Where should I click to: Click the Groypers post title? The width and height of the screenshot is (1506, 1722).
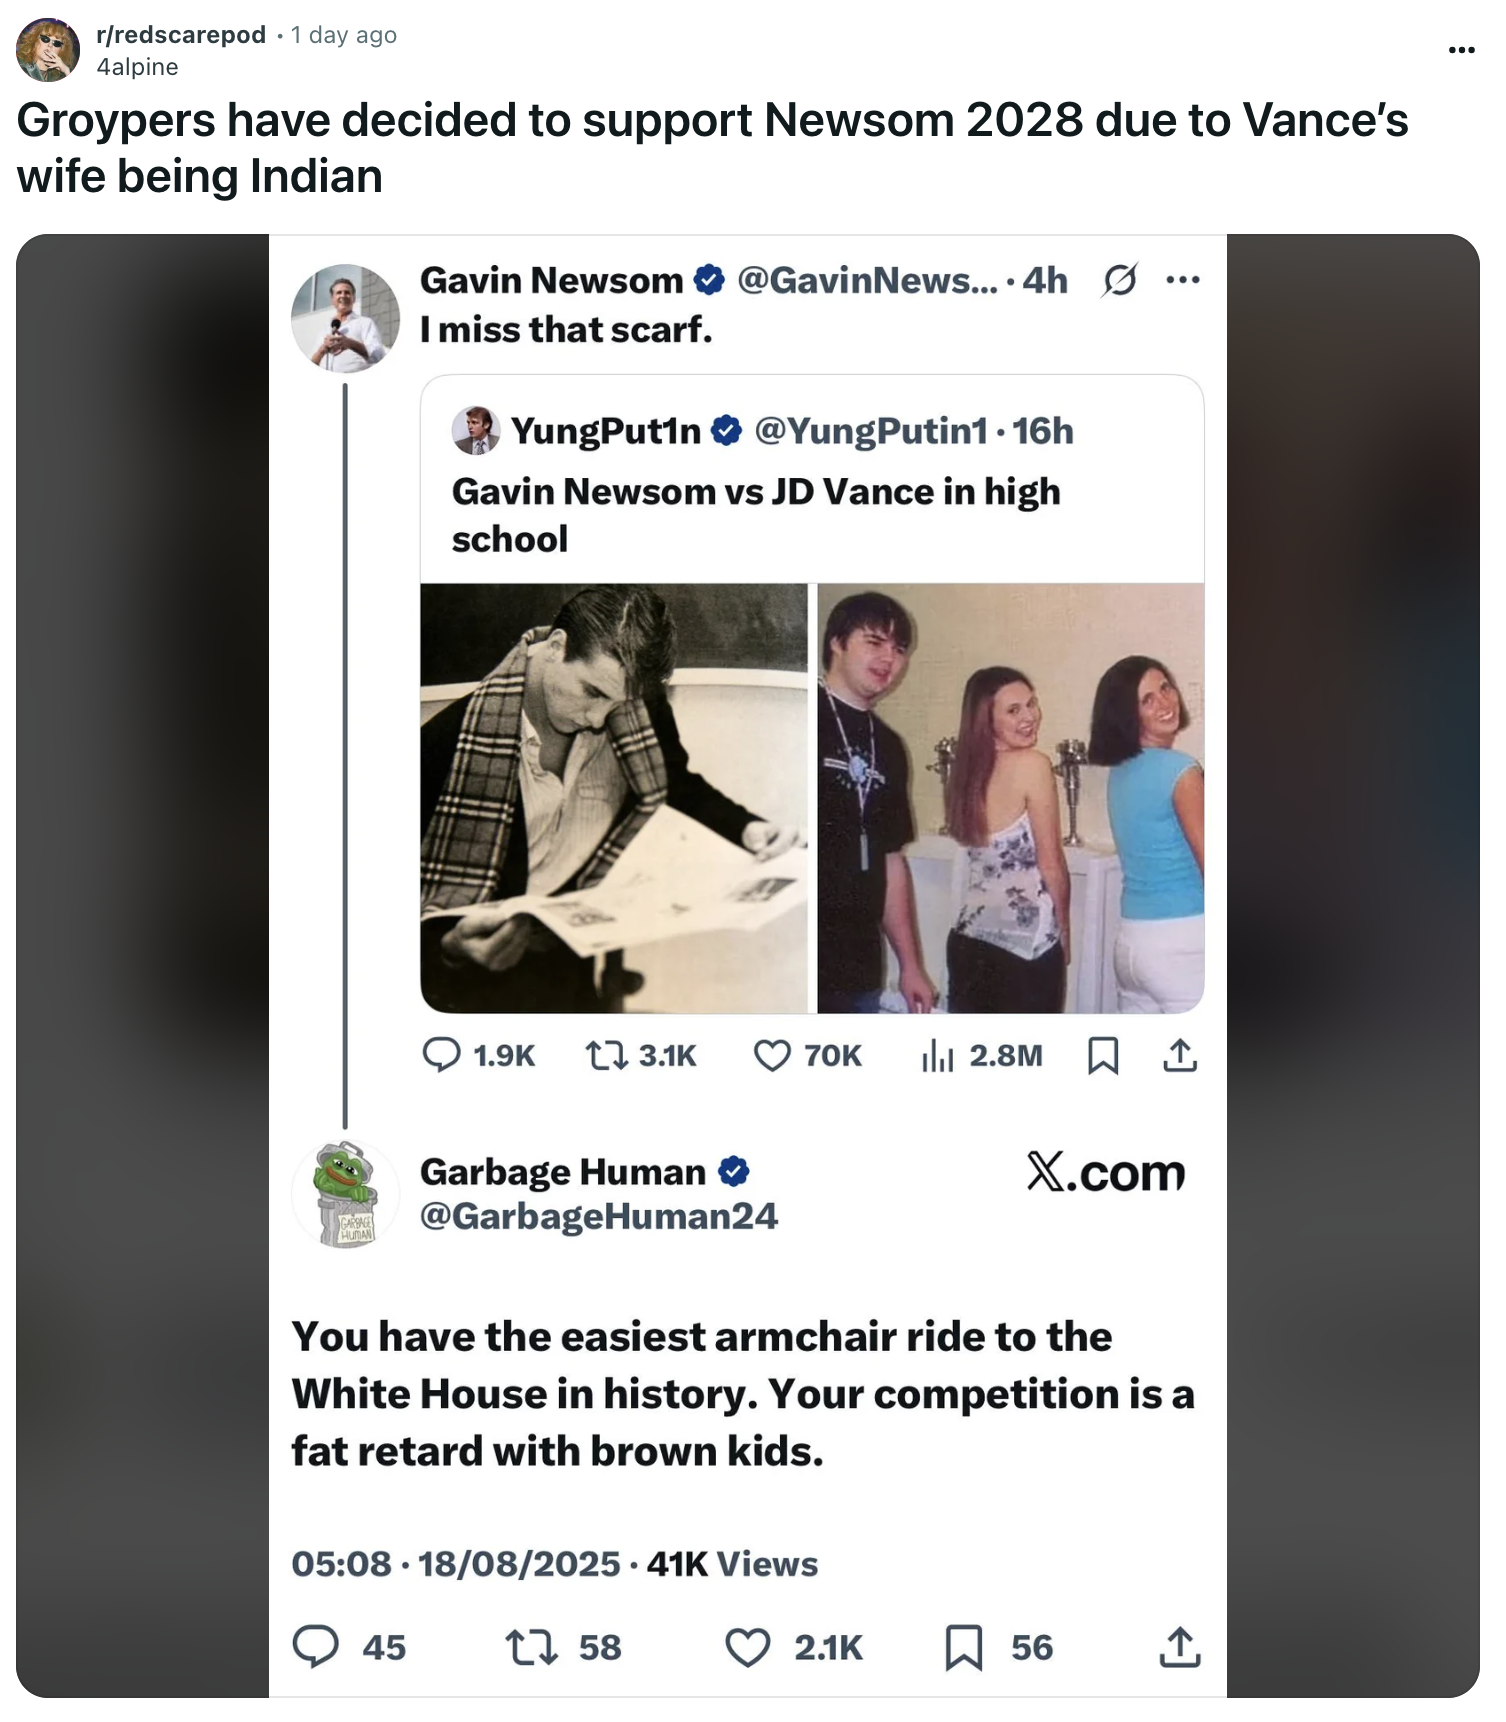point(712,148)
